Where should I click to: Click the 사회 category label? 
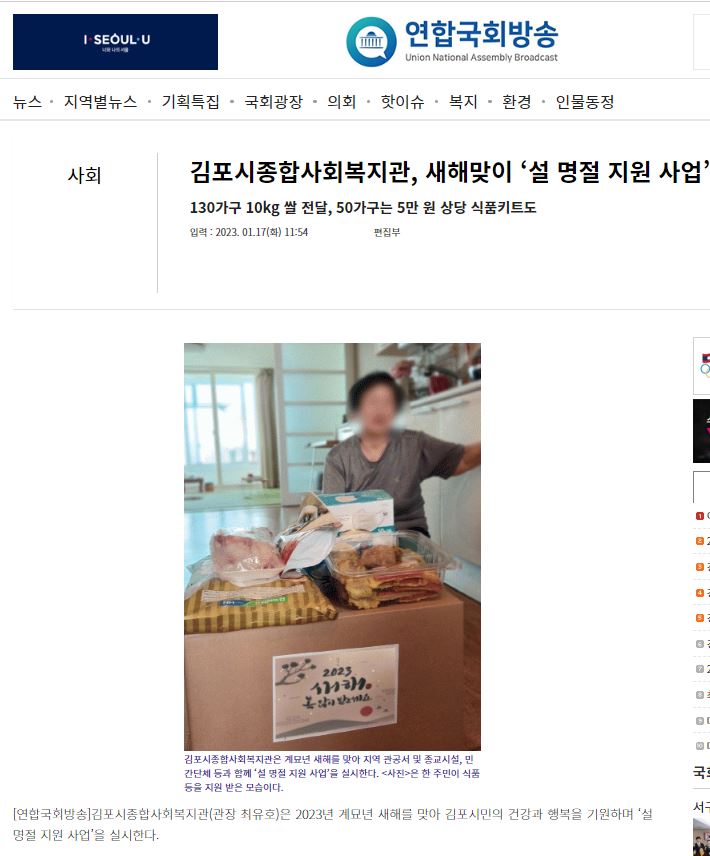(x=85, y=175)
